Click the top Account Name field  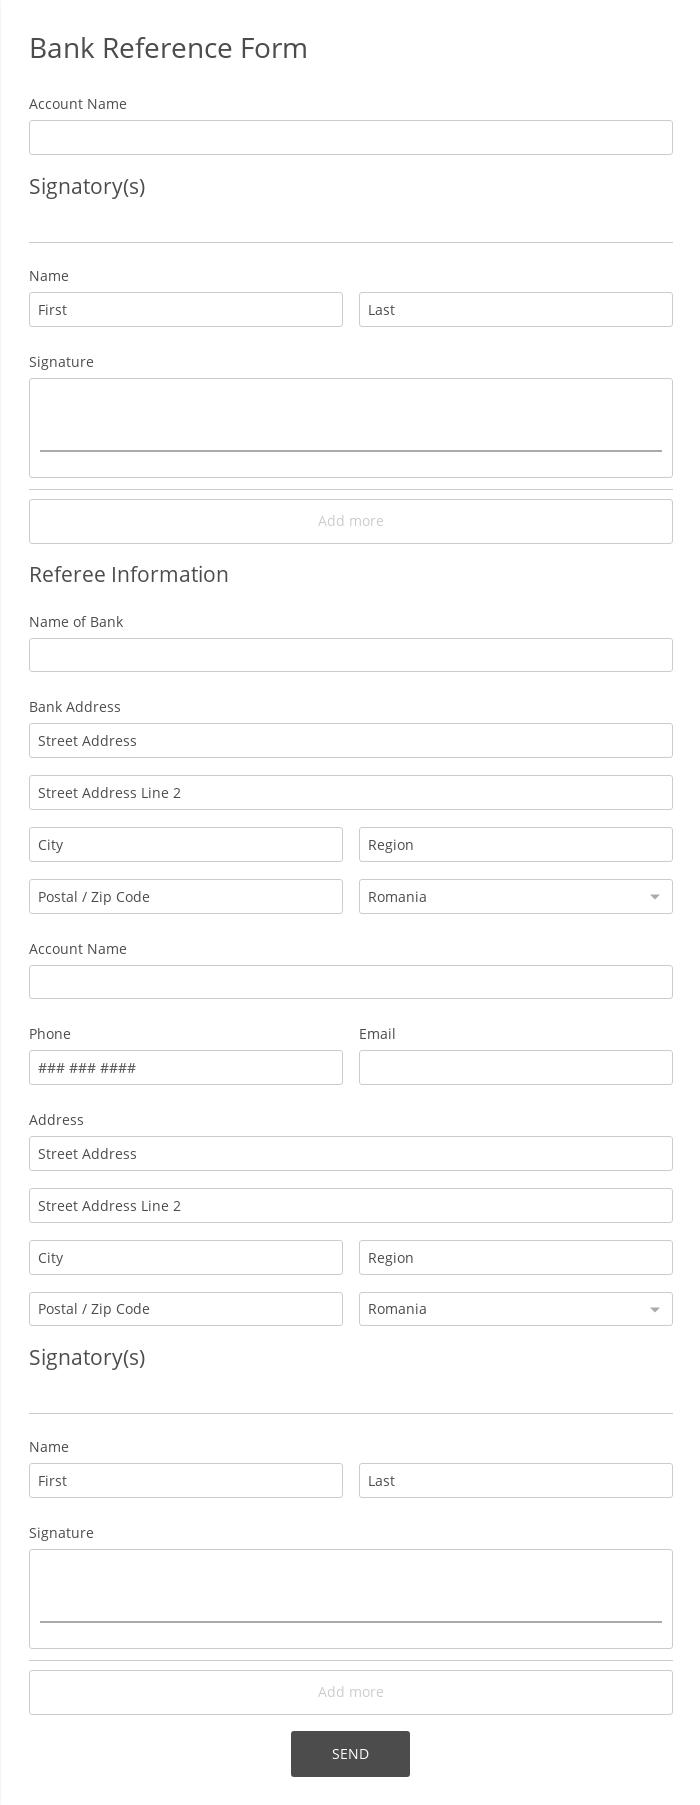tap(350, 137)
